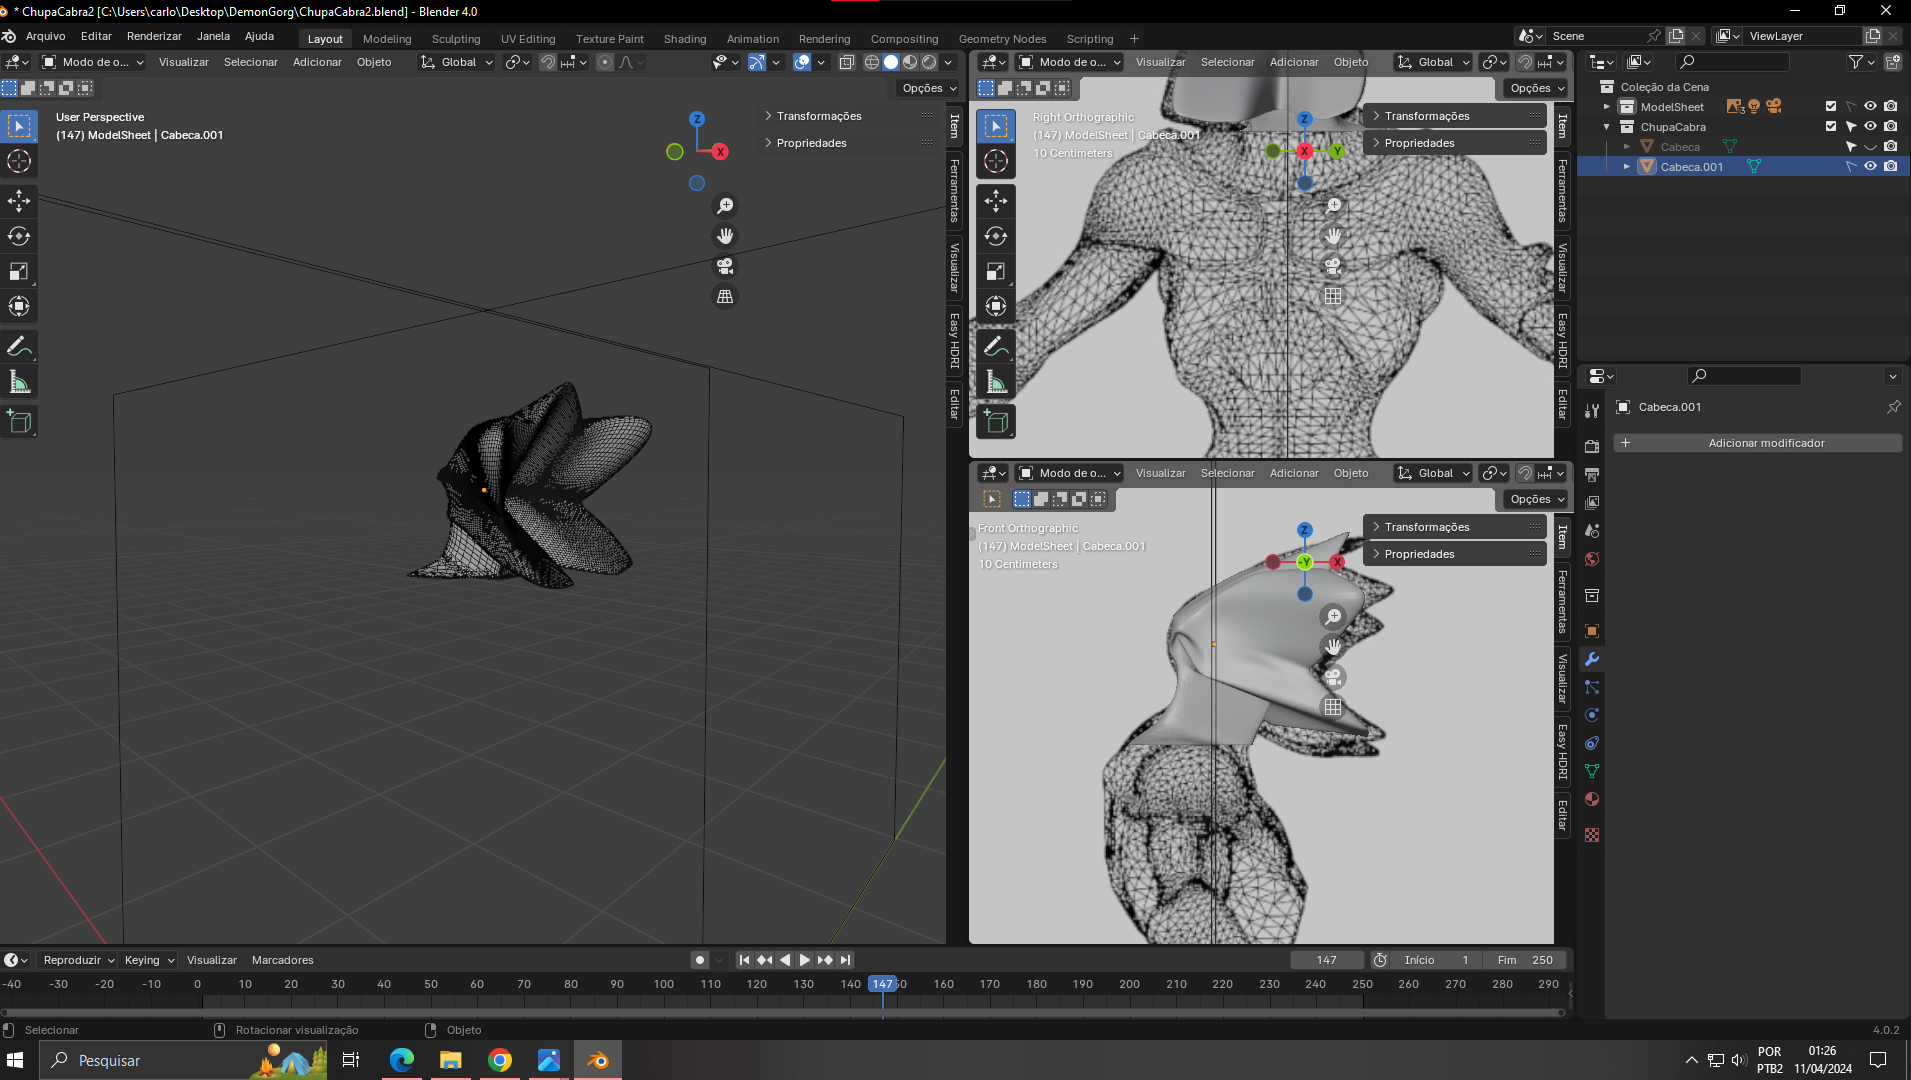Switch to the Sculpting workspace tab

click(456, 39)
